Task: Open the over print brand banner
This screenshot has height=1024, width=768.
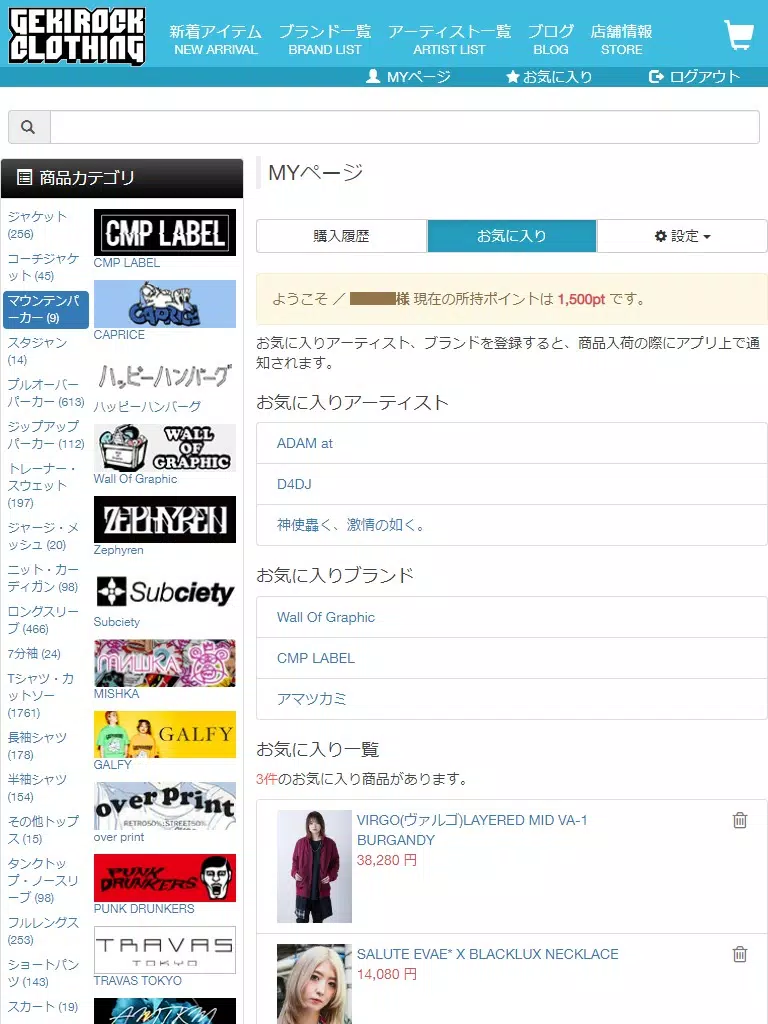Action: (x=165, y=806)
